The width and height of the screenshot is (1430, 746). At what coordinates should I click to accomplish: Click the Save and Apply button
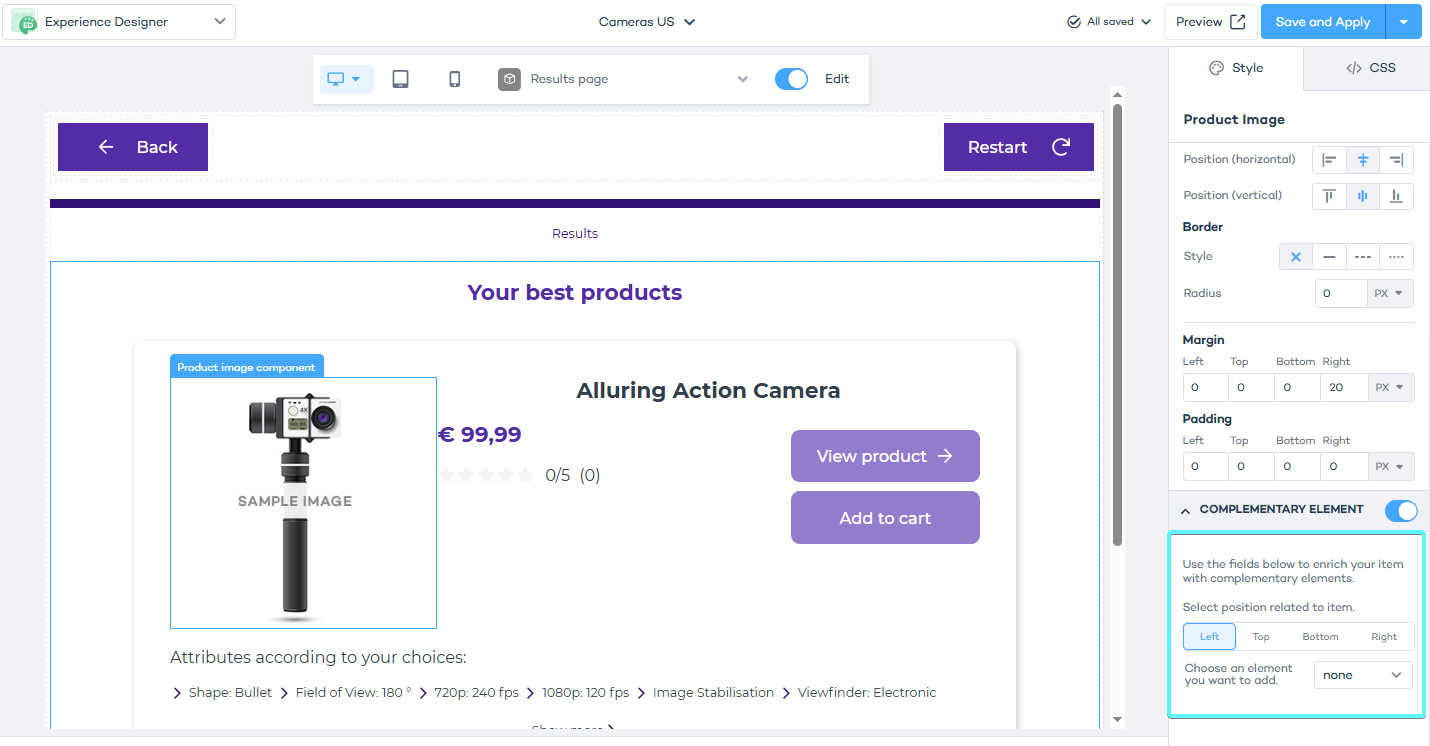coord(1322,21)
